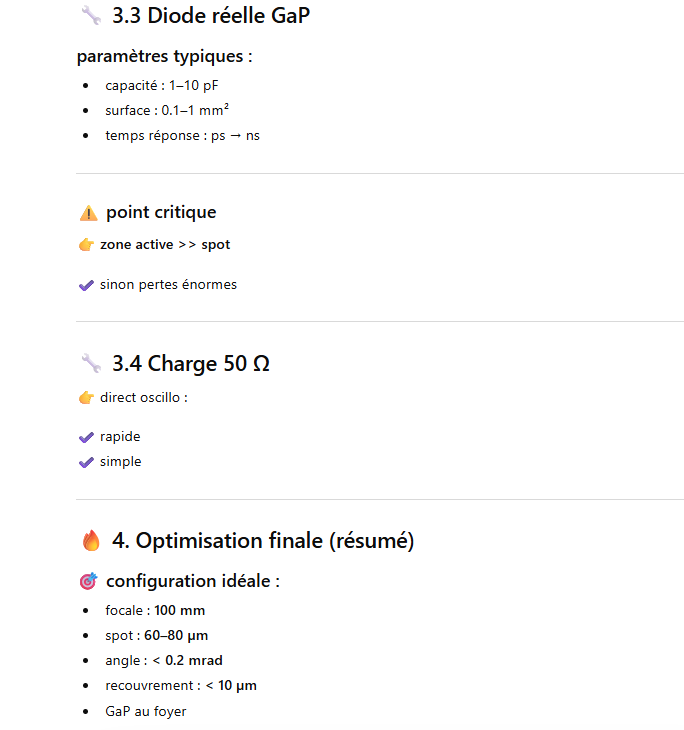Click the pointing hand before zone active

click(86, 245)
